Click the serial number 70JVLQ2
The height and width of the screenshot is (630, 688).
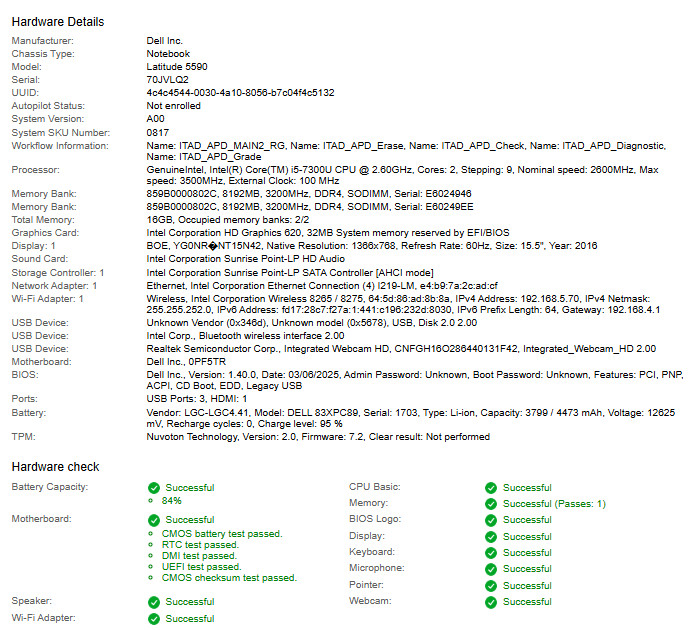[168, 80]
